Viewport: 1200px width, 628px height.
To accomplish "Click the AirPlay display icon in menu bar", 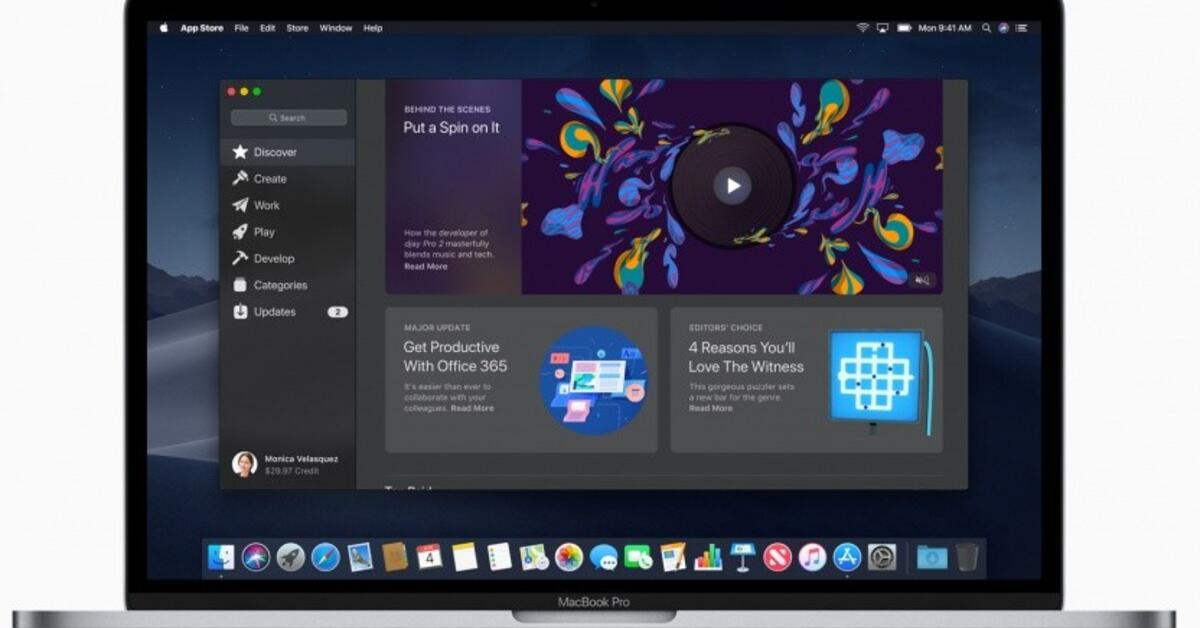I will (883, 28).
